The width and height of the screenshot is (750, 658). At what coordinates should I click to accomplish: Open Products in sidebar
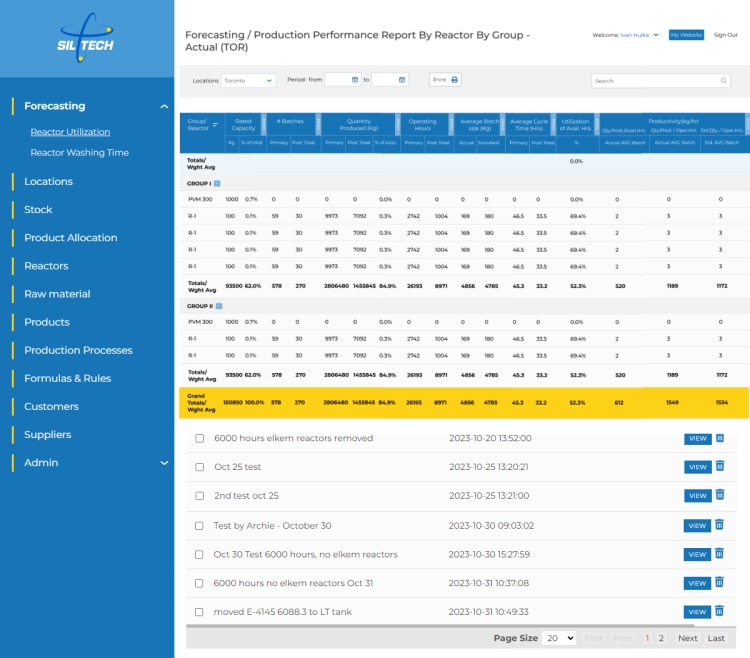click(x=47, y=322)
